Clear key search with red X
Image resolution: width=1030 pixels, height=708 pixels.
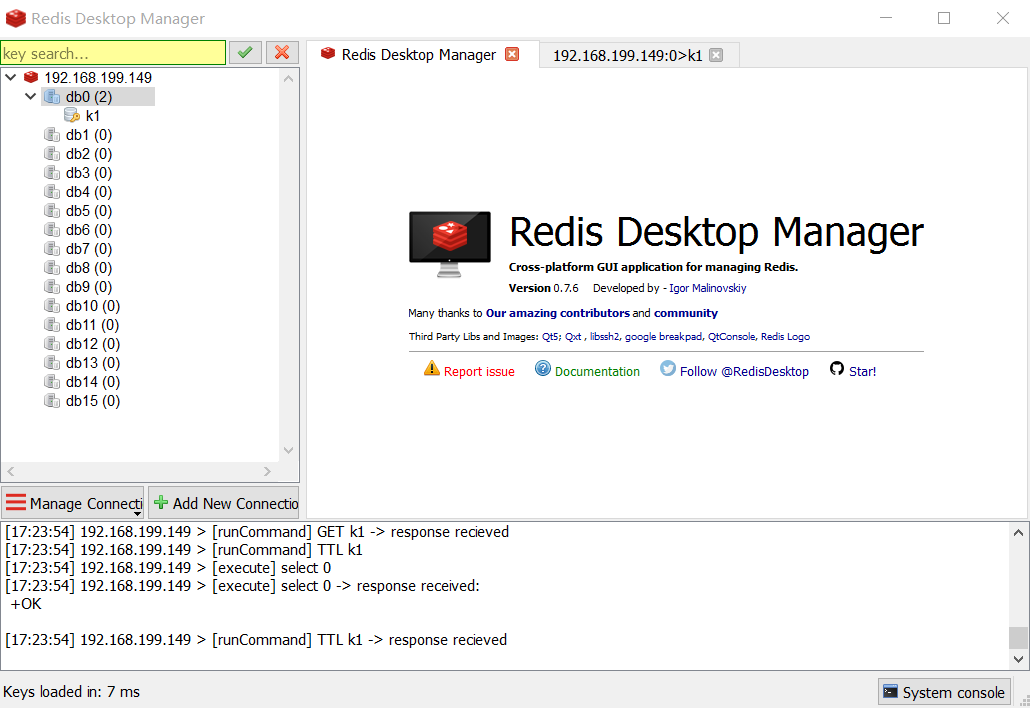282,53
